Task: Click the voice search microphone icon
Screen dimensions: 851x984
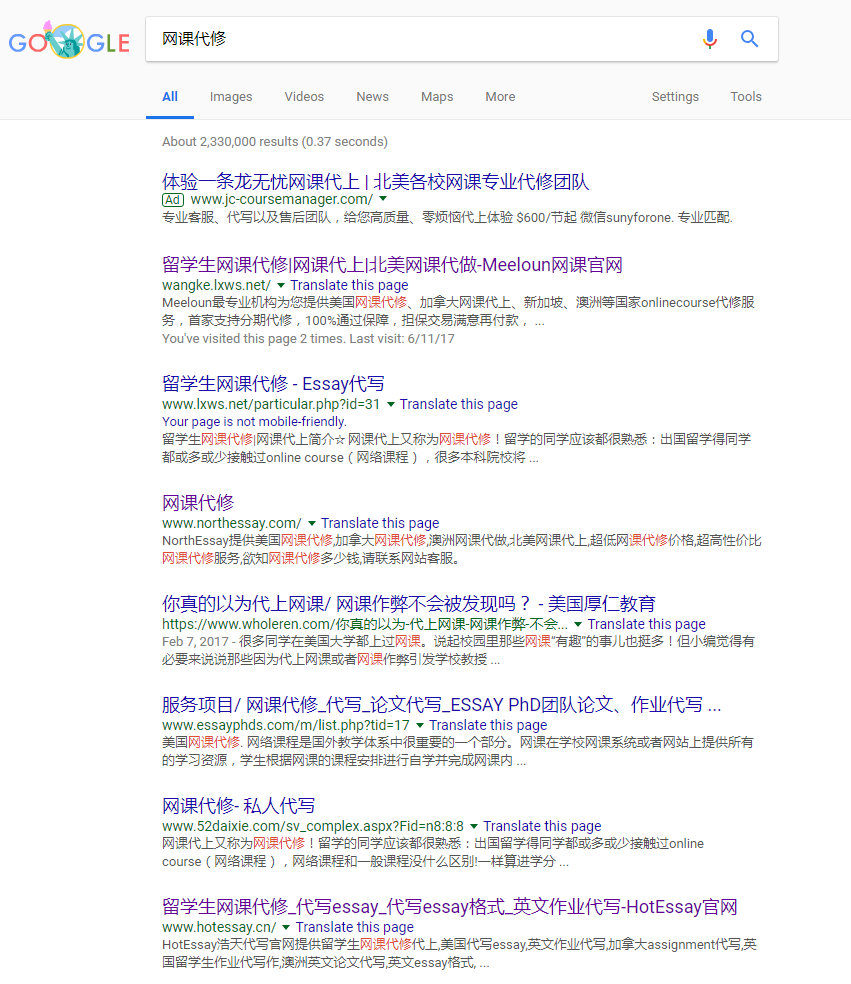Action: point(710,39)
